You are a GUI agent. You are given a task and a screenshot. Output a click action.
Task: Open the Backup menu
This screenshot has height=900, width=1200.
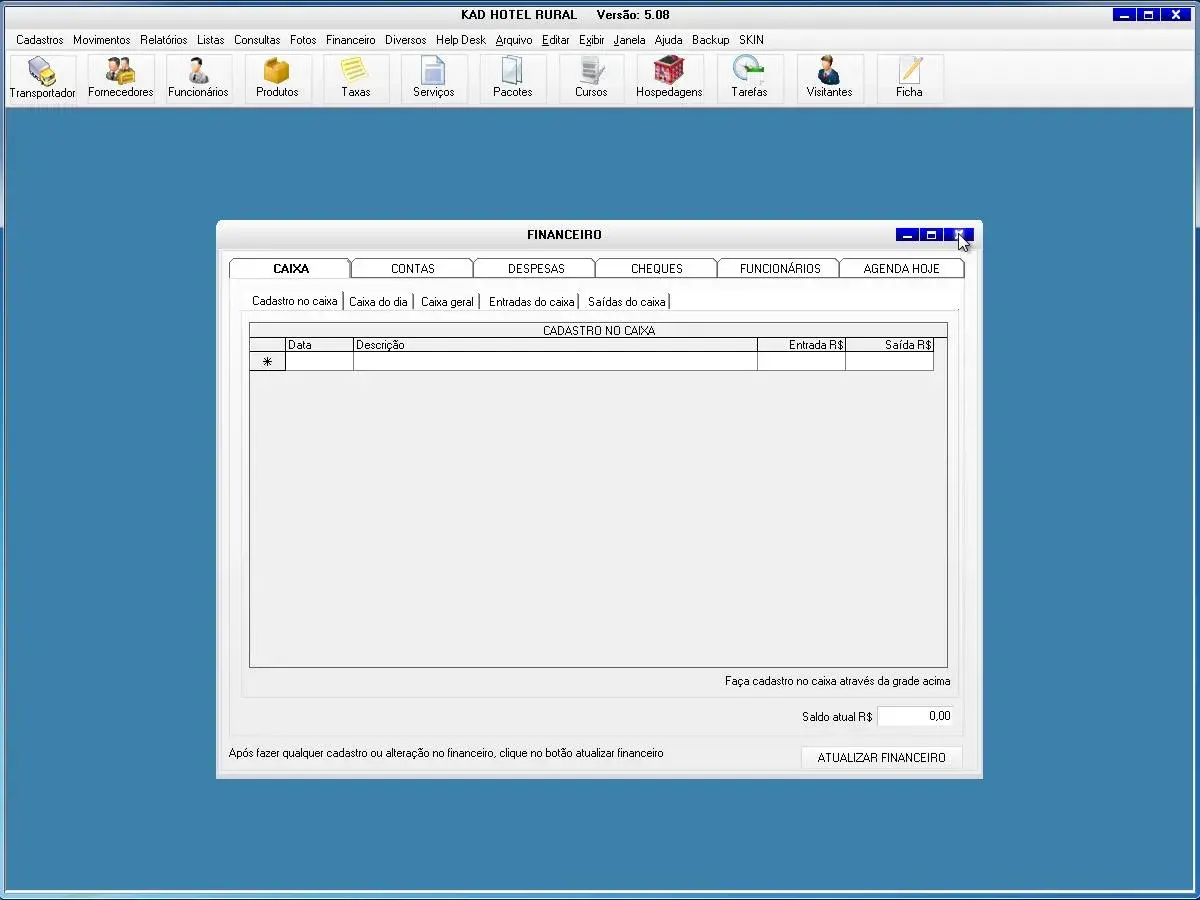(x=711, y=40)
